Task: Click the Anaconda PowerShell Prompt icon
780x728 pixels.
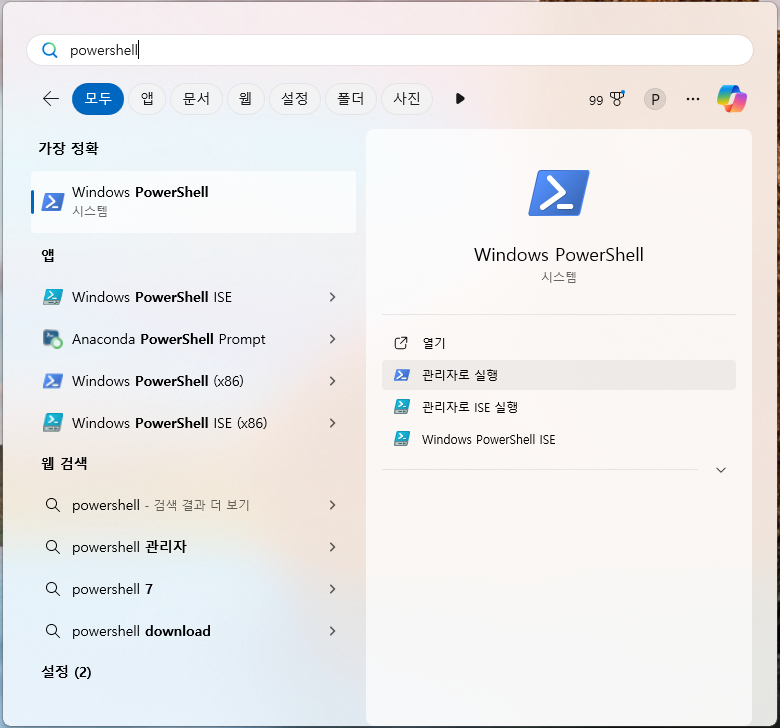Action: (53, 339)
